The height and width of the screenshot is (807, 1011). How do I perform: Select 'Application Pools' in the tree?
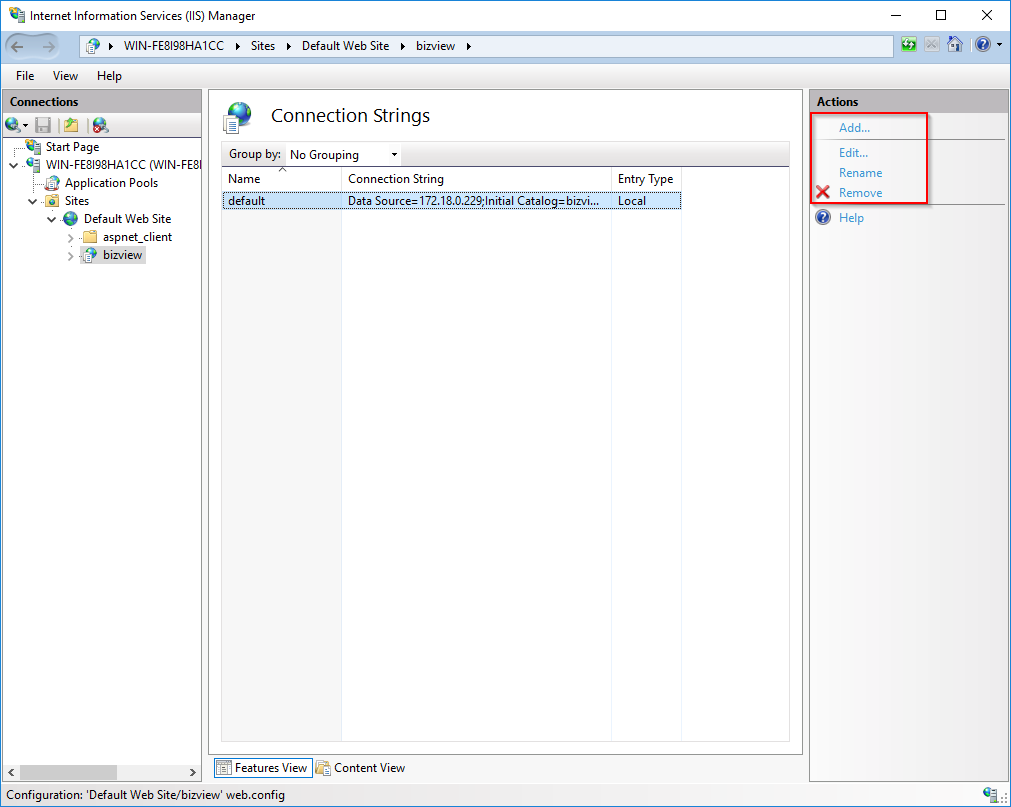point(112,183)
